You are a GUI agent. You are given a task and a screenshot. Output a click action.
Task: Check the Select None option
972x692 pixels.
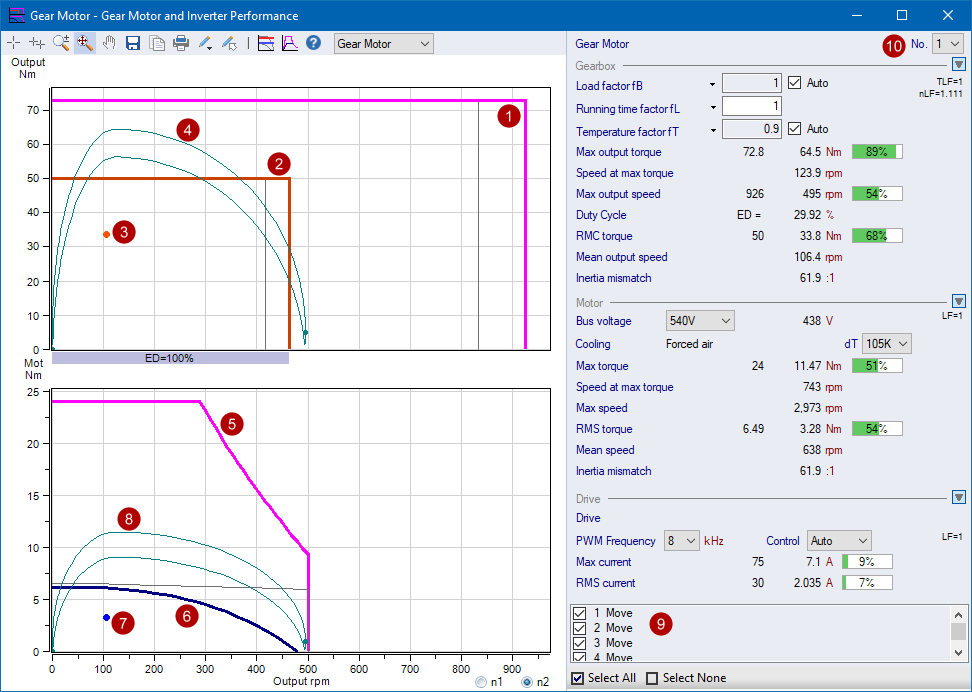(x=652, y=678)
